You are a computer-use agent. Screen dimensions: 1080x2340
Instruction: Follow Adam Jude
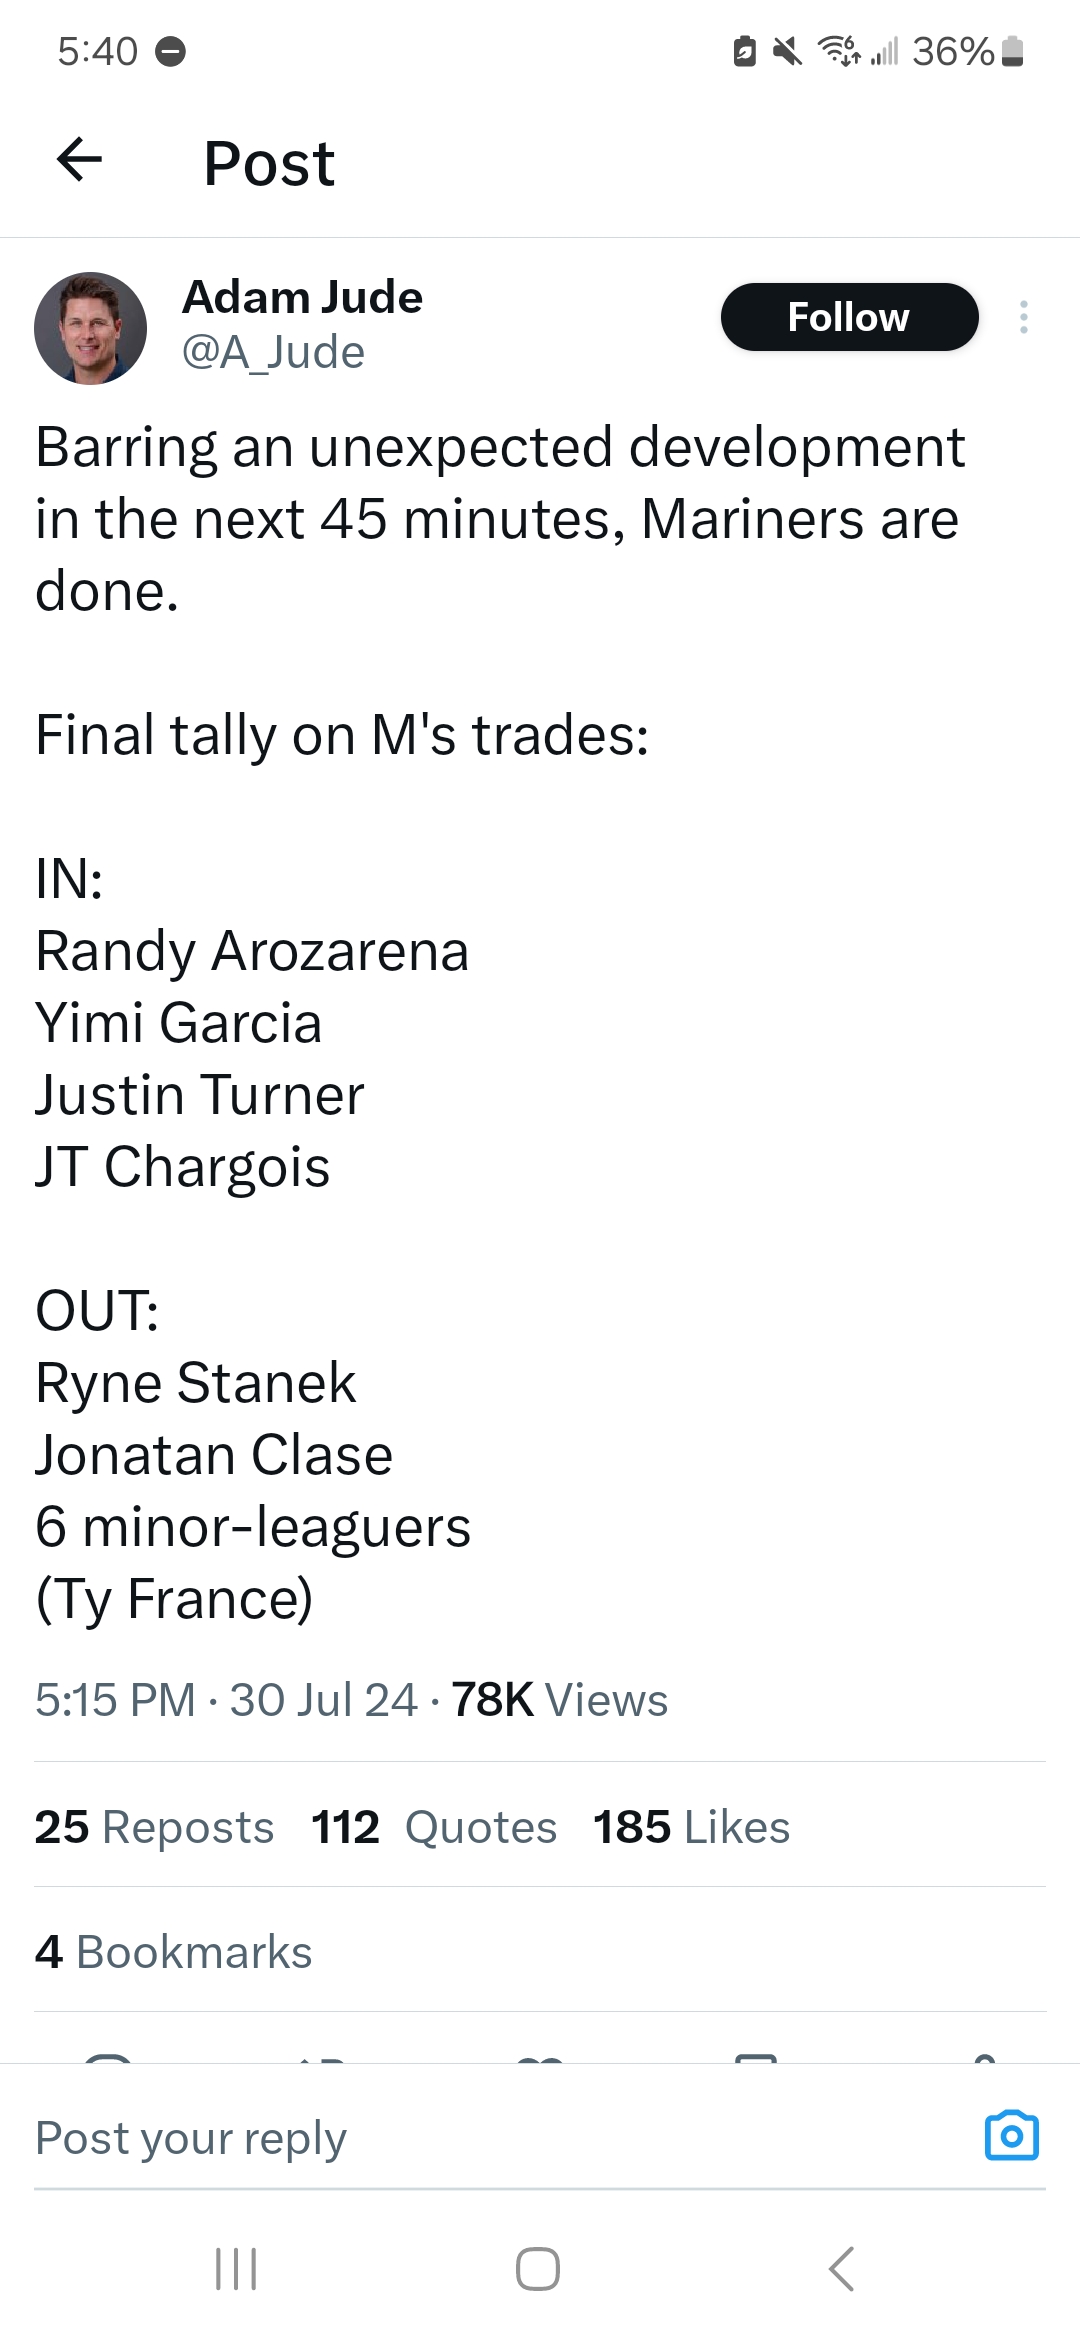point(848,317)
